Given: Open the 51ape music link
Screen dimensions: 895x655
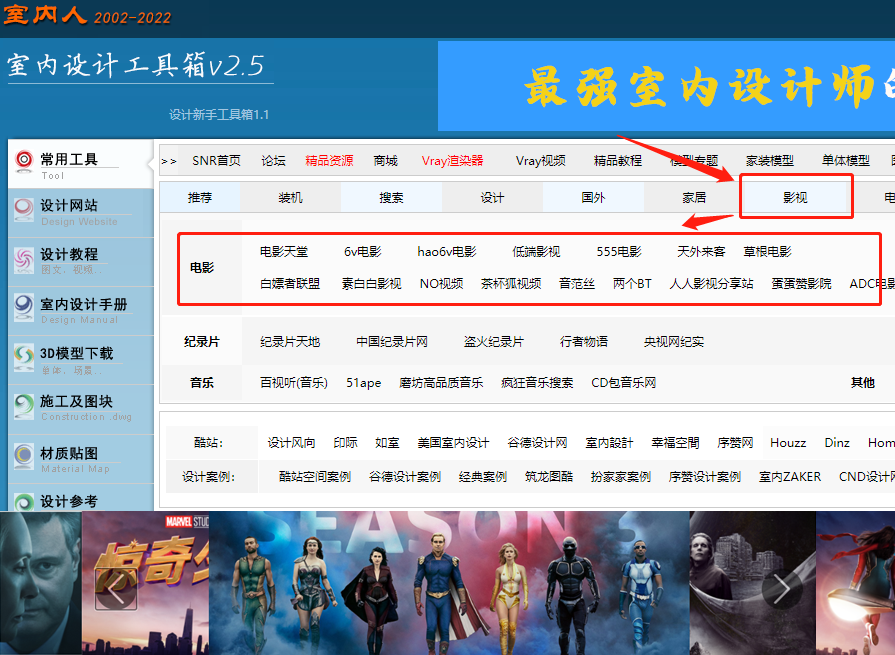Looking at the screenshot, I should (x=364, y=383).
